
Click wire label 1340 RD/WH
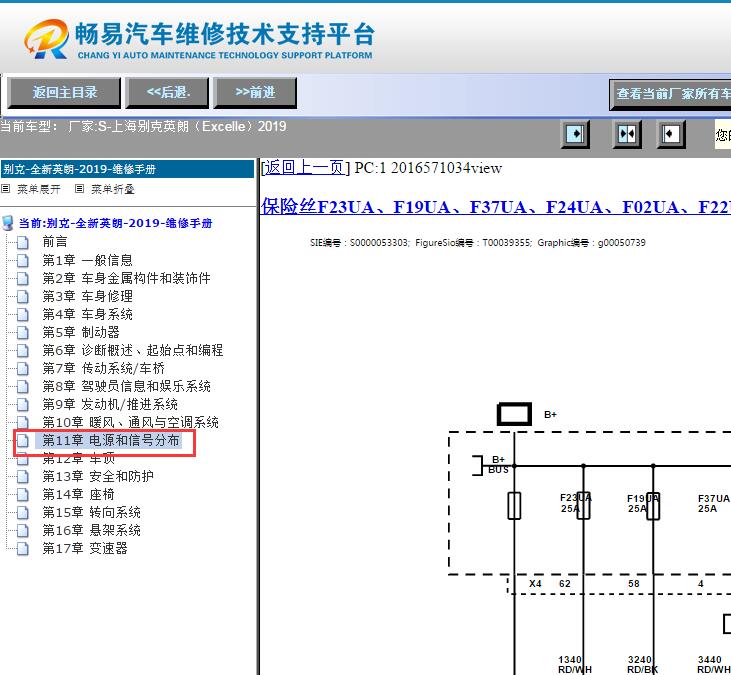tap(574, 664)
